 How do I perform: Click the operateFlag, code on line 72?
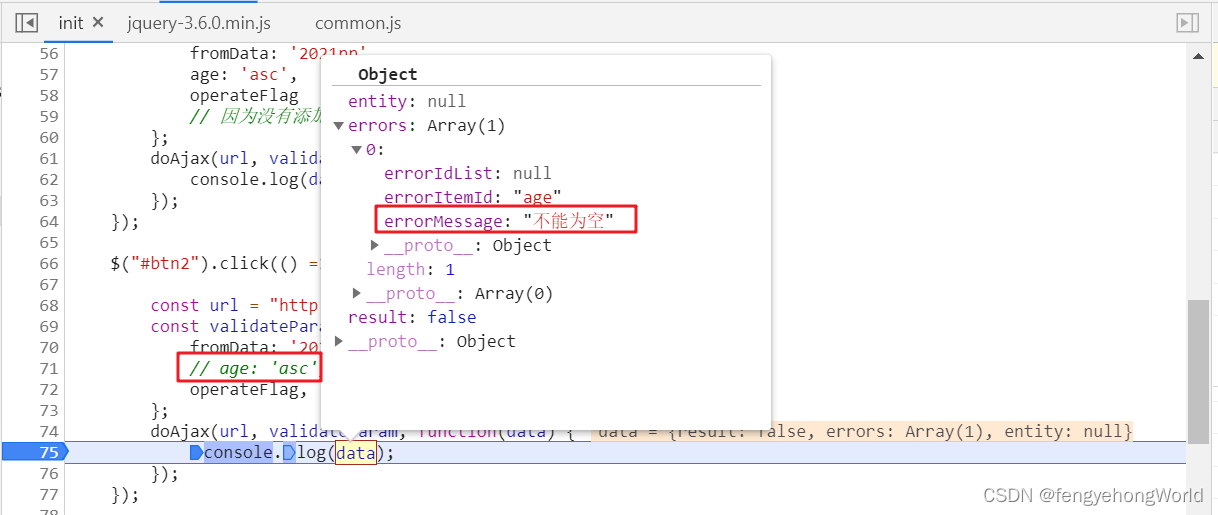(249, 389)
